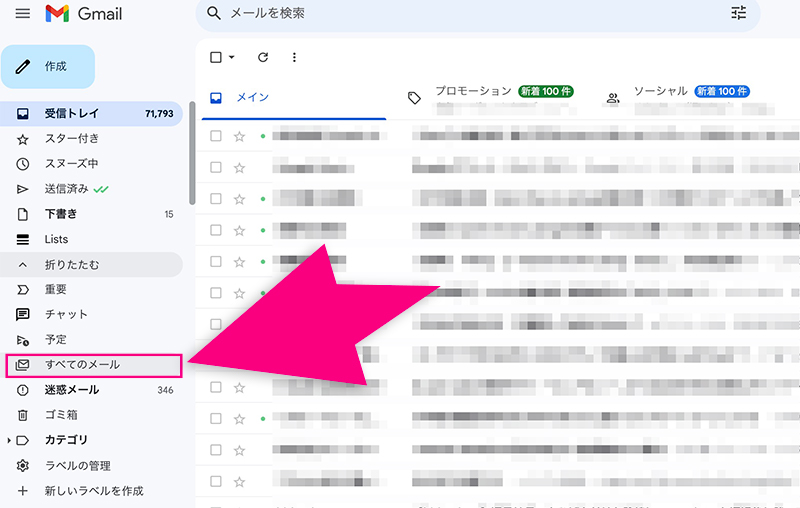Image resolution: width=800 pixels, height=508 pixels.
Task: Open すべてのメール (All Mail)
Action: click(82, 365)
